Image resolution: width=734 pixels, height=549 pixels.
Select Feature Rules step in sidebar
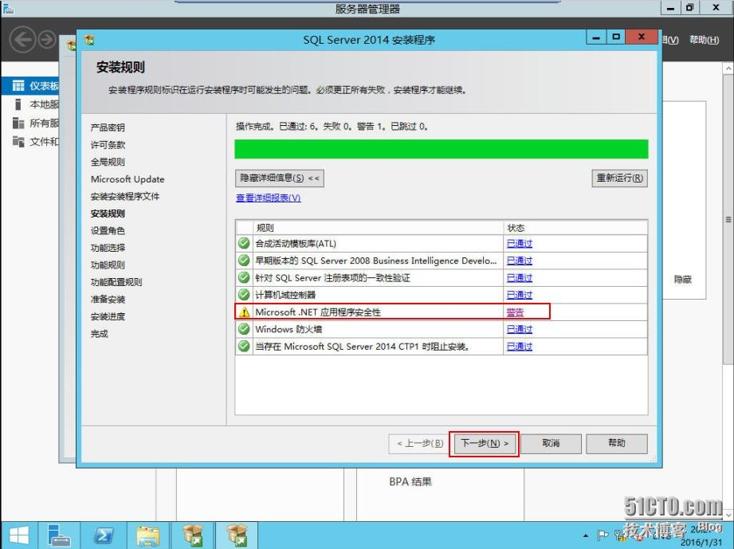pyautogui.click(x=108, y=265)
